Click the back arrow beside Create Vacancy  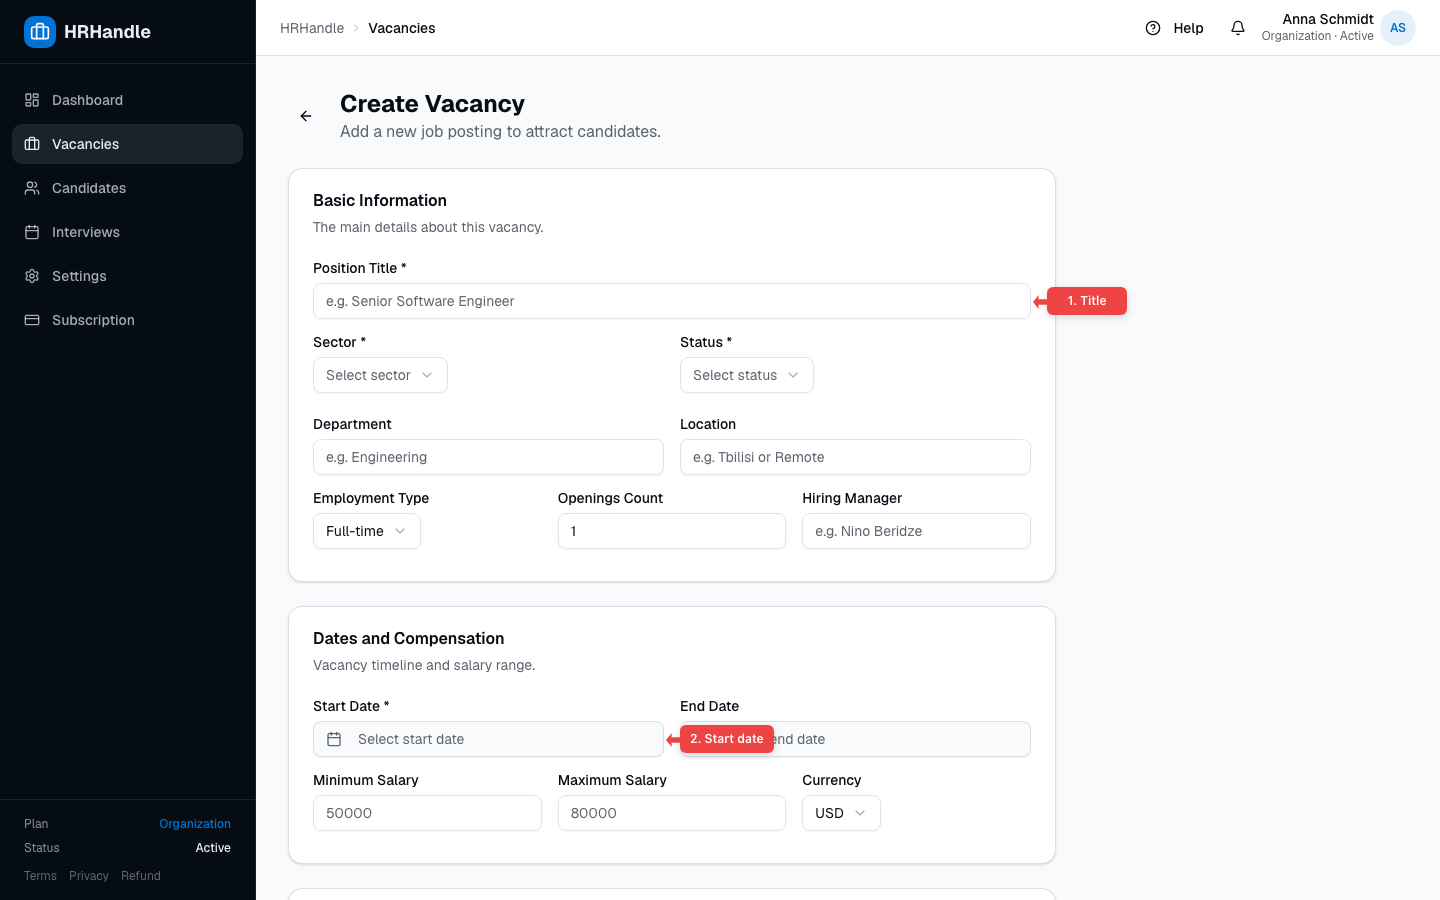click(x=306, y=116)
